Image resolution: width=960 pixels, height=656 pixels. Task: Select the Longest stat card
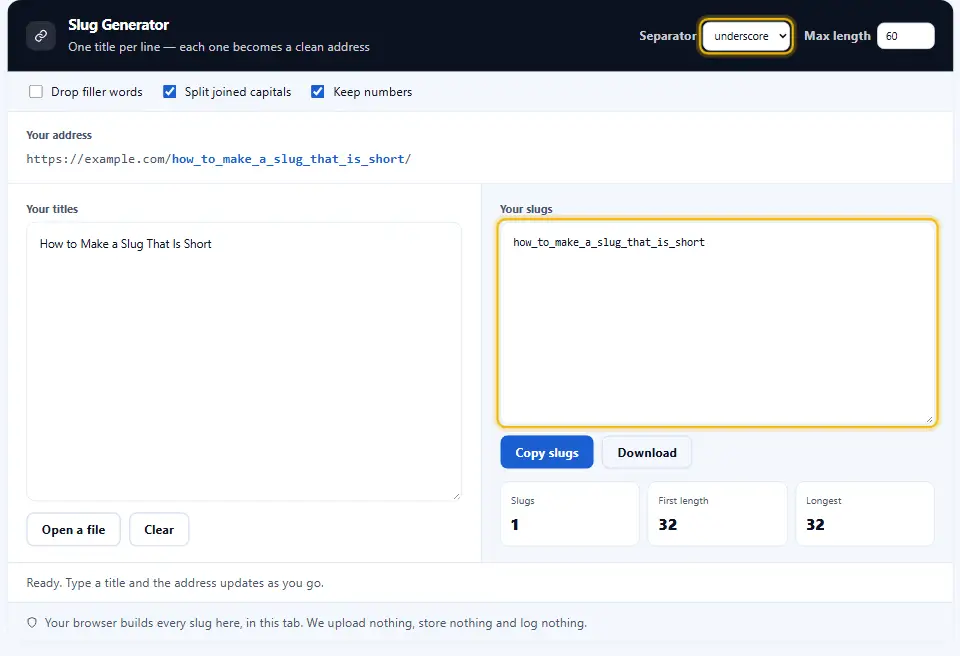(x=864, y=514)
